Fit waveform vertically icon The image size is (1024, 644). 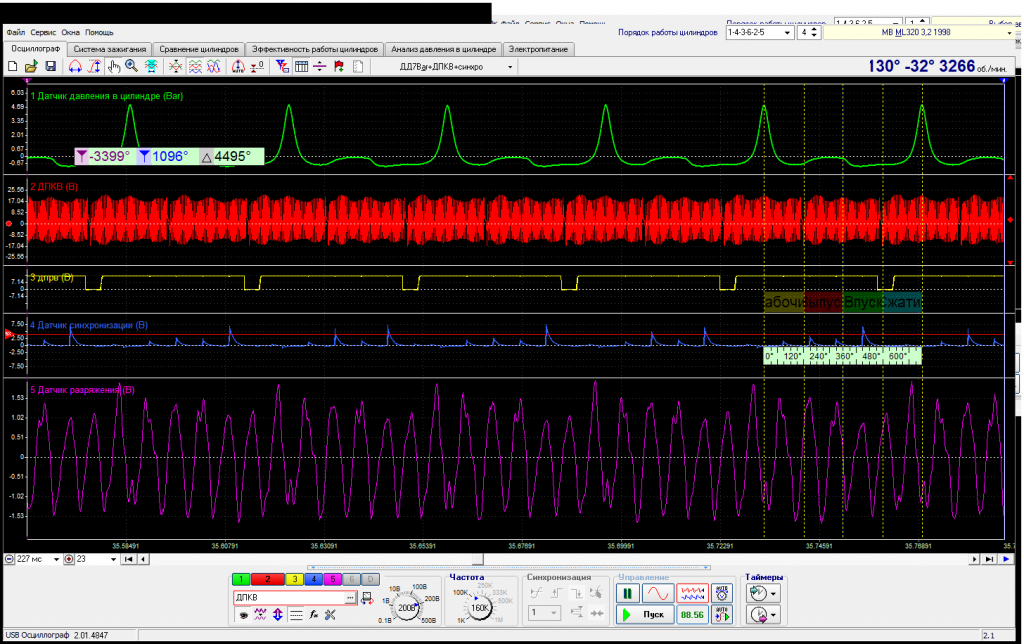tap(95, 67)
